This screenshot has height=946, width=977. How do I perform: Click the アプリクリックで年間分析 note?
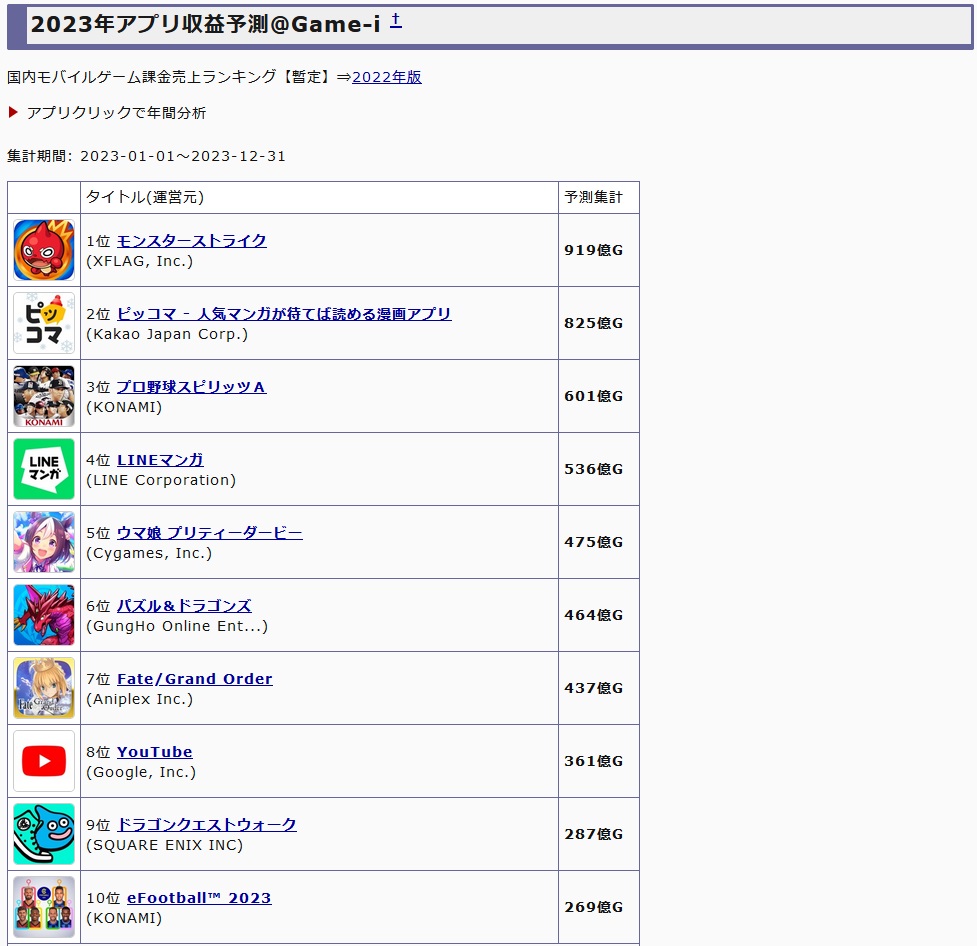[x=116, y=113]
